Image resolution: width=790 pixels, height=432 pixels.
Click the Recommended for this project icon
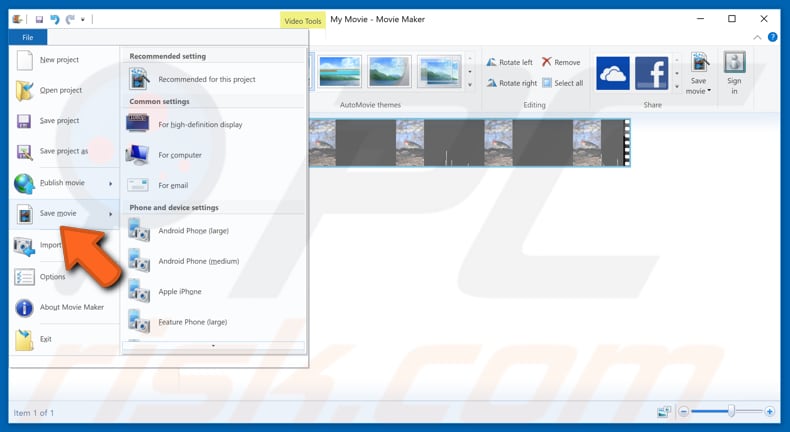pyautogui.click(x=139, y=80)
